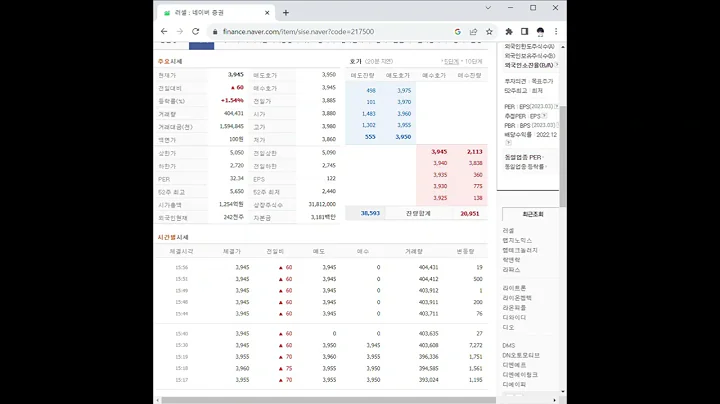The height and width of the screenshot is (404, 720).
Task: Toggle the browser side panel
Action: [x=524, y=32]
